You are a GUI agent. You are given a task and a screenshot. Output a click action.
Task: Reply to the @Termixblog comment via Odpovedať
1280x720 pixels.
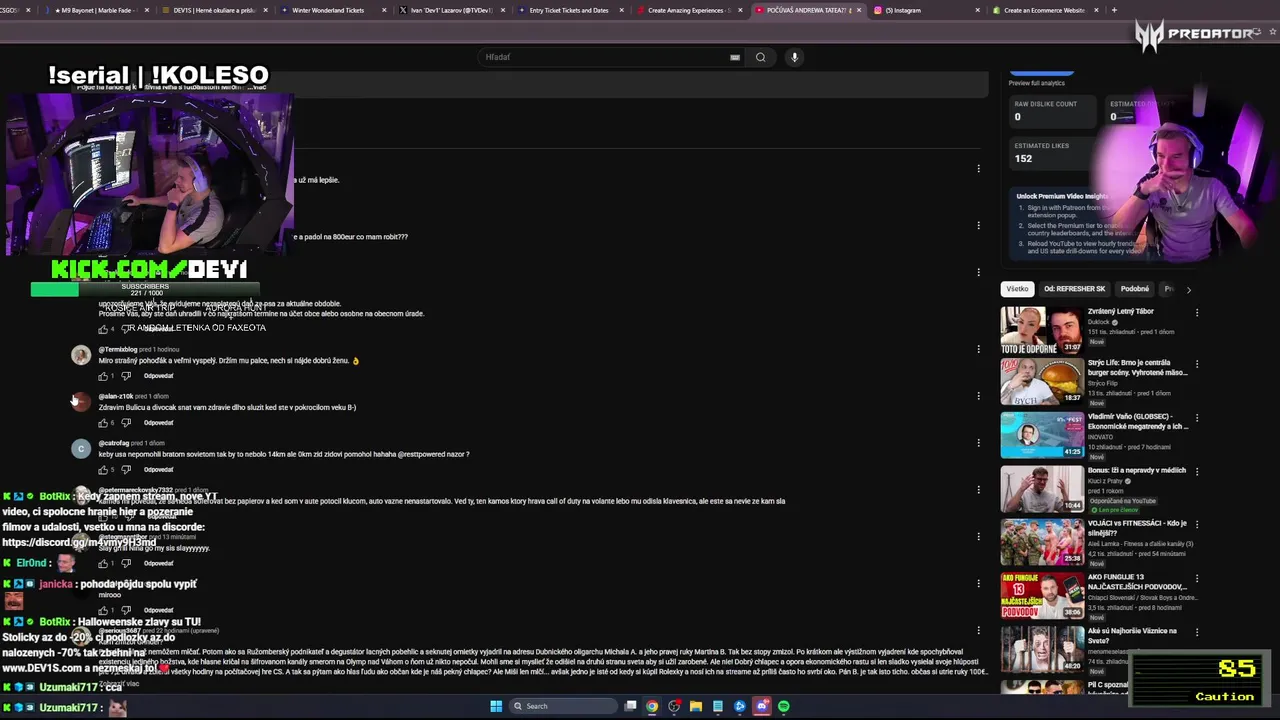tap(158, 376)
